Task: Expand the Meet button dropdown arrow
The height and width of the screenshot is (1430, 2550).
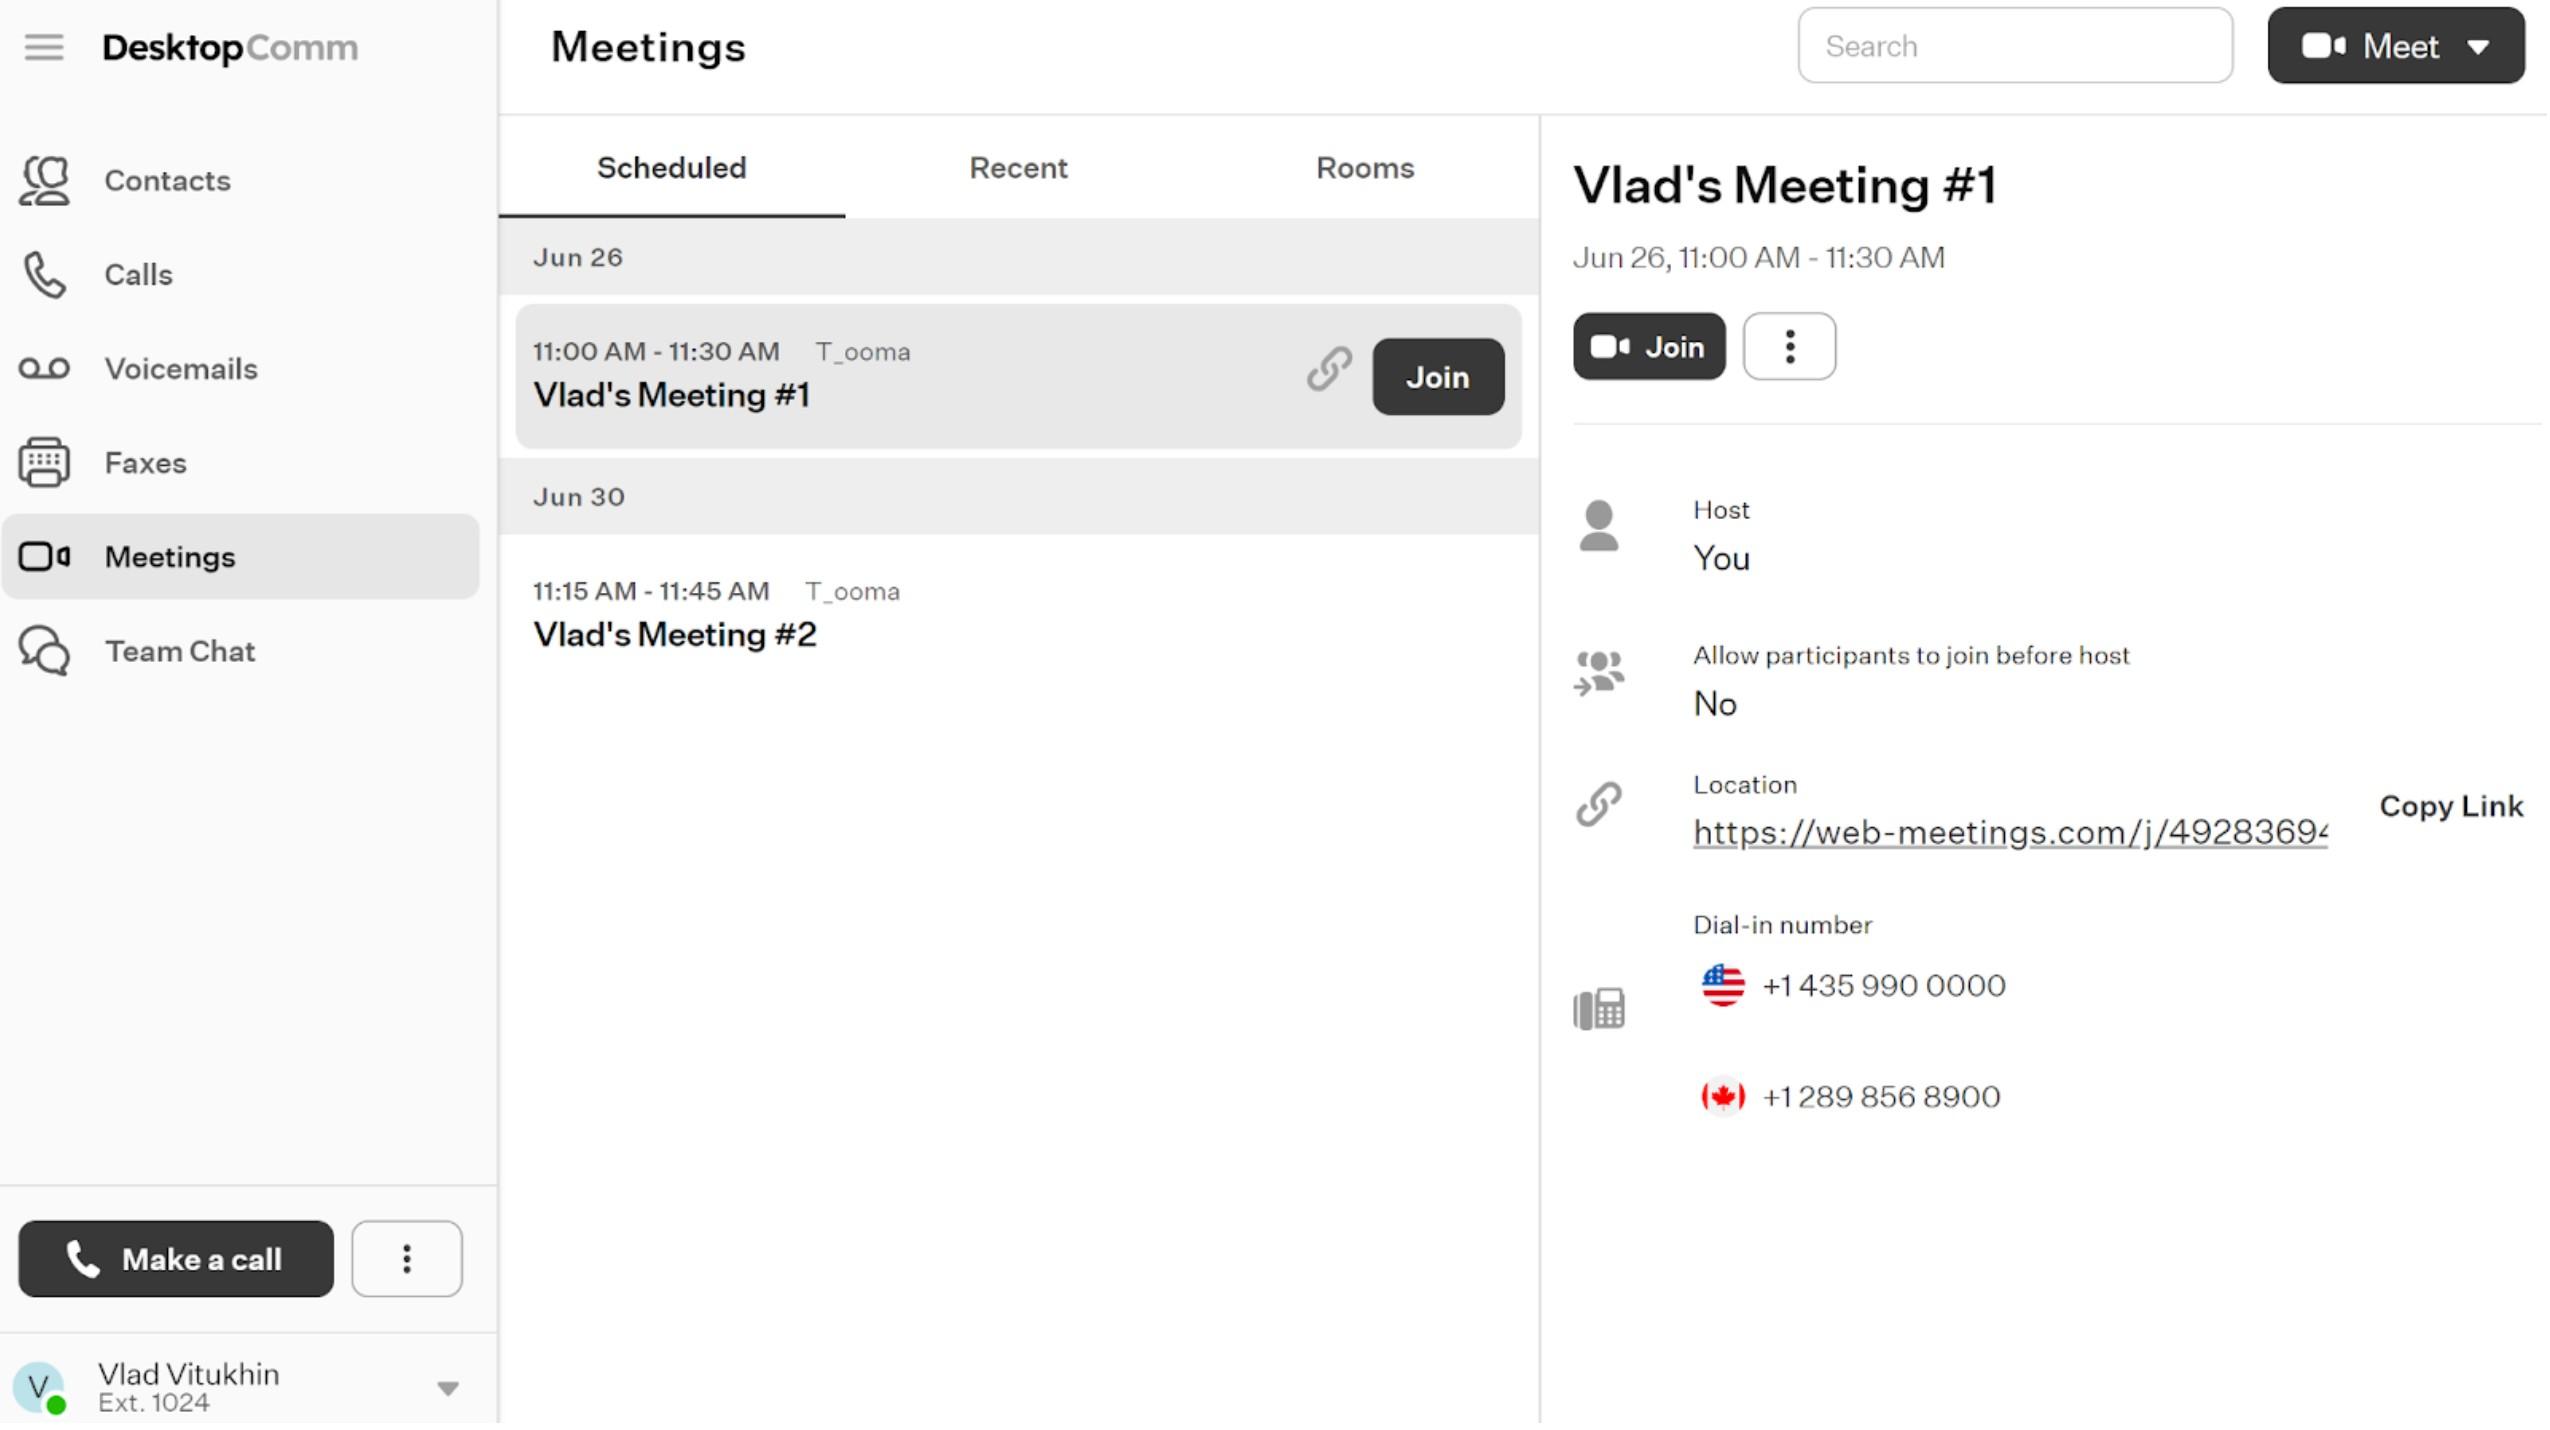Action: [2478, 47]
